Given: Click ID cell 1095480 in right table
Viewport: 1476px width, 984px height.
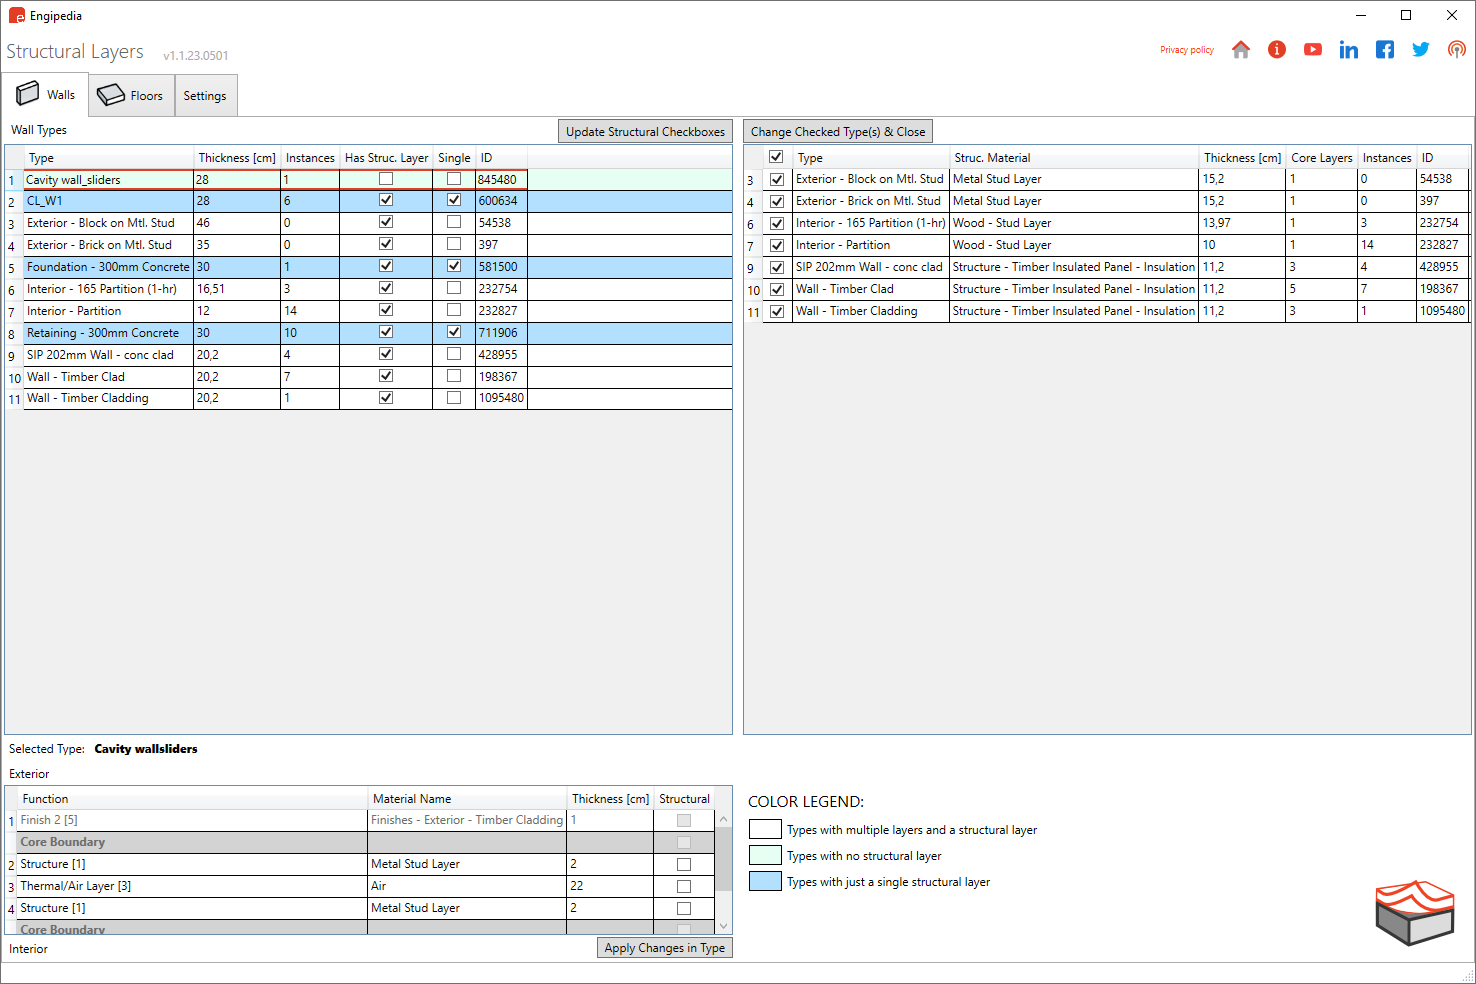Looking at the screenshot, I should [x=1442, y=311].
